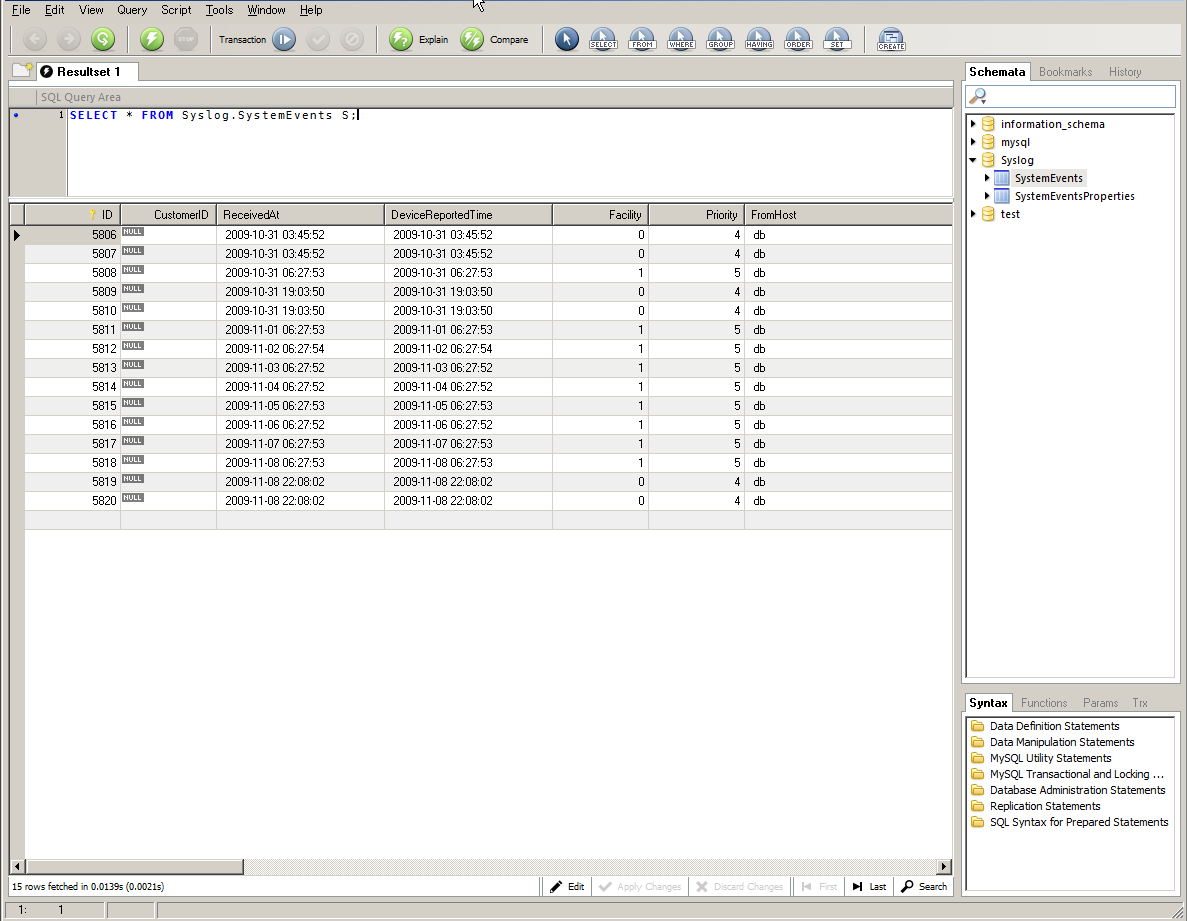
Task: Click the Stop query icon
Action: 185,39
